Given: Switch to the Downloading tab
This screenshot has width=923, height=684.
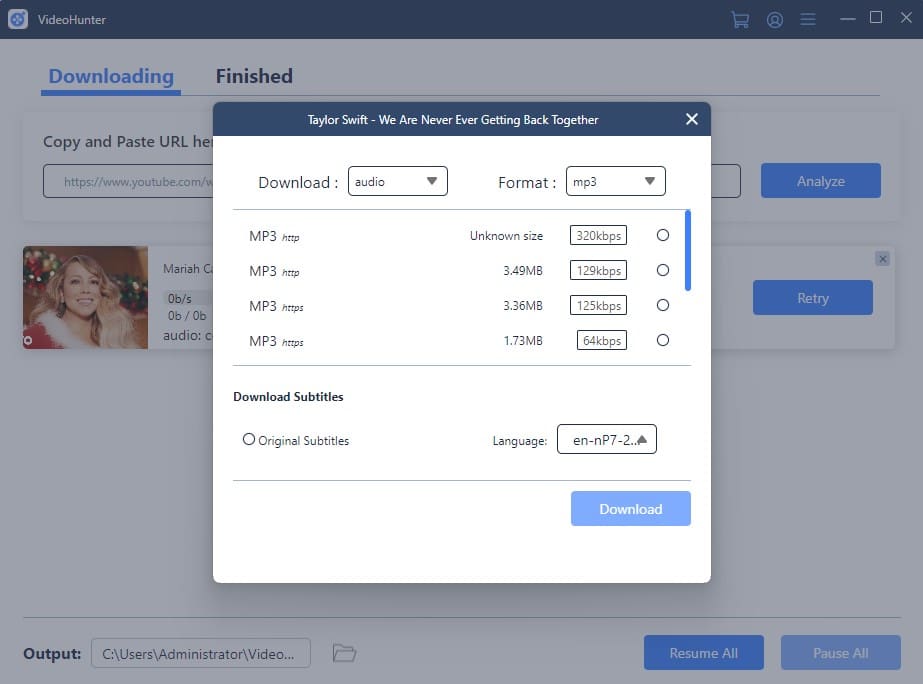Looking at the screenshot, I should point(111,77).
